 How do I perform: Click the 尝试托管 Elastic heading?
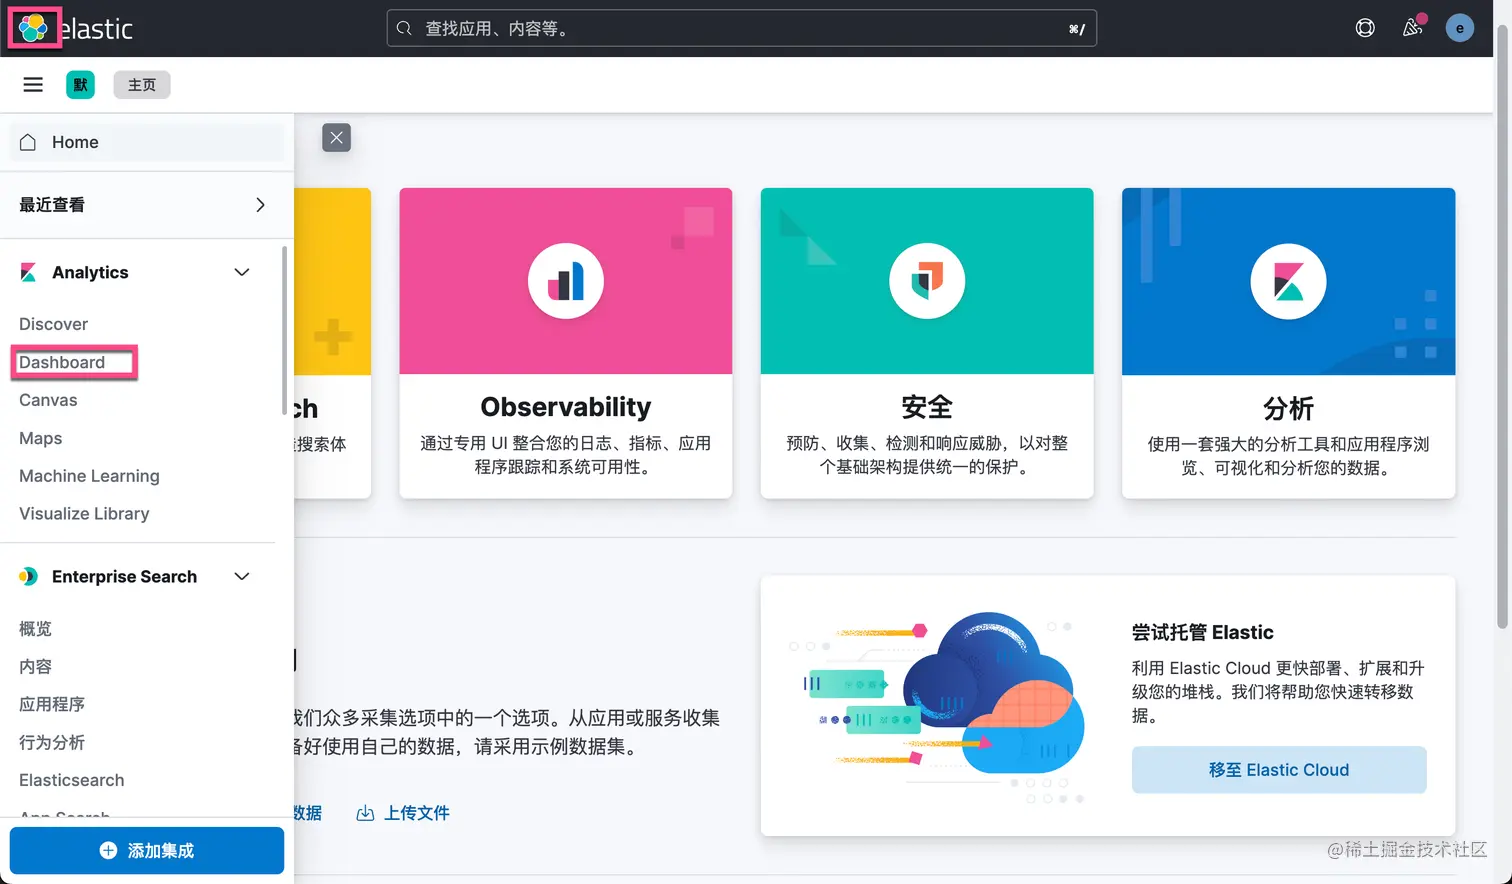click(1203, 632)
